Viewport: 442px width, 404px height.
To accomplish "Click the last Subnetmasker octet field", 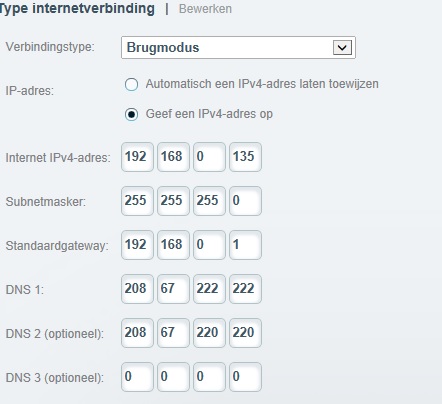I will tap(245, 201).
